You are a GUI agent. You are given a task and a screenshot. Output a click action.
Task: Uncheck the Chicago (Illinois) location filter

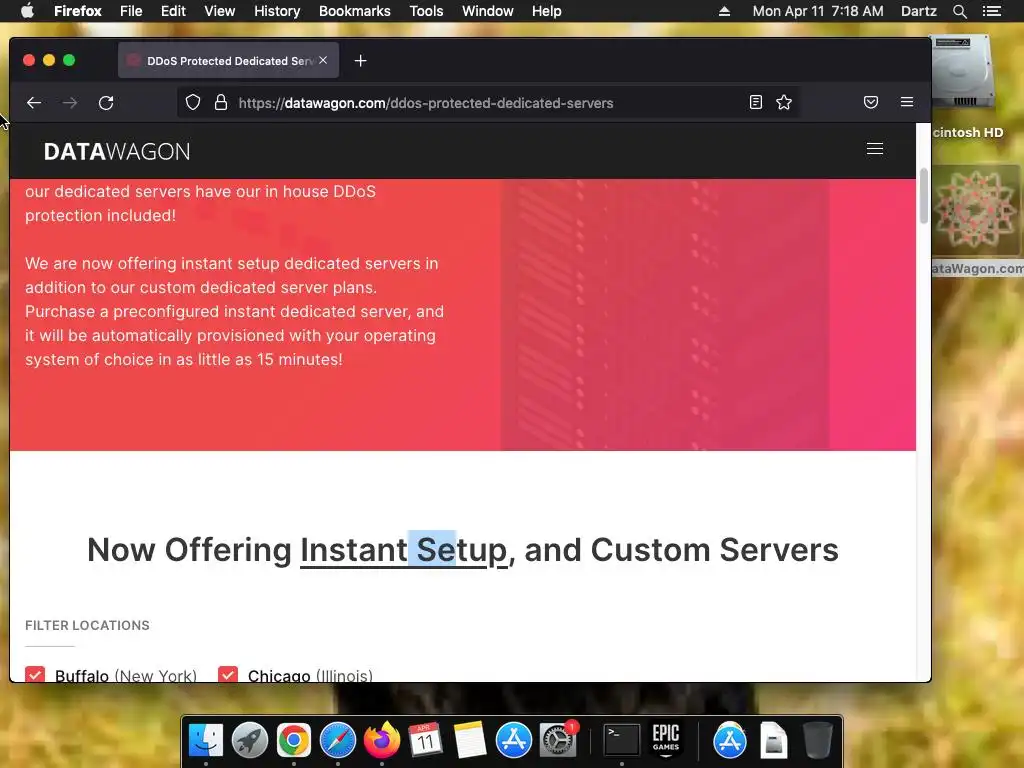(x=228, y=675)
